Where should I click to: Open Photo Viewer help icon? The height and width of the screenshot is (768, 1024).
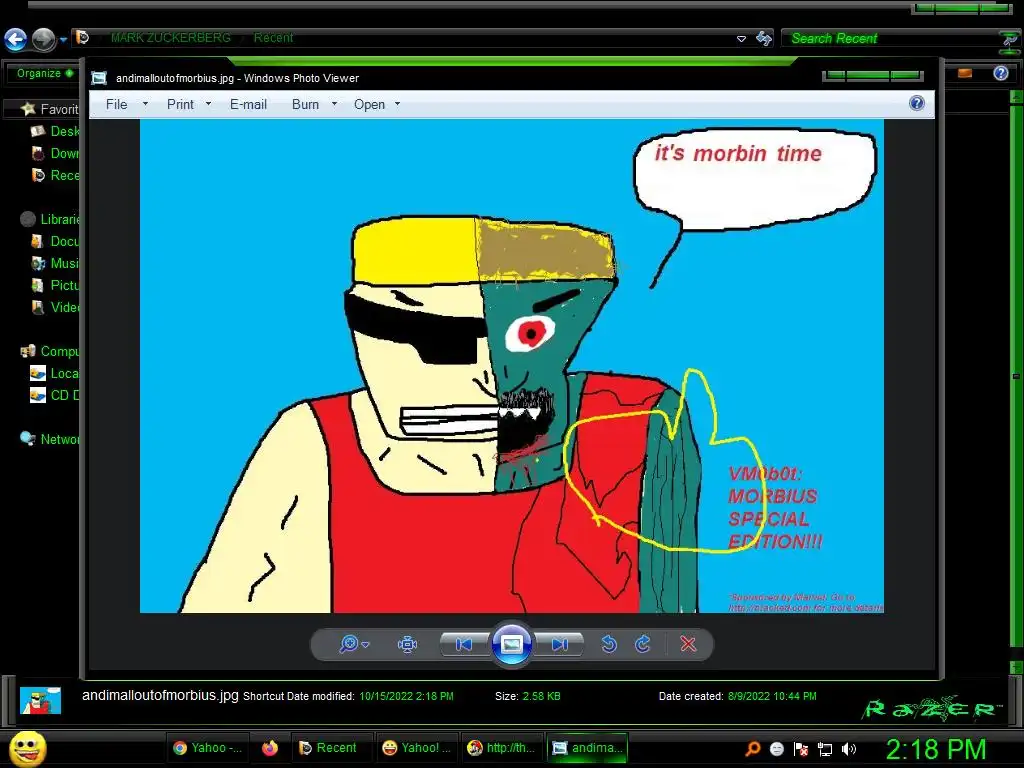tap(917, 103)
